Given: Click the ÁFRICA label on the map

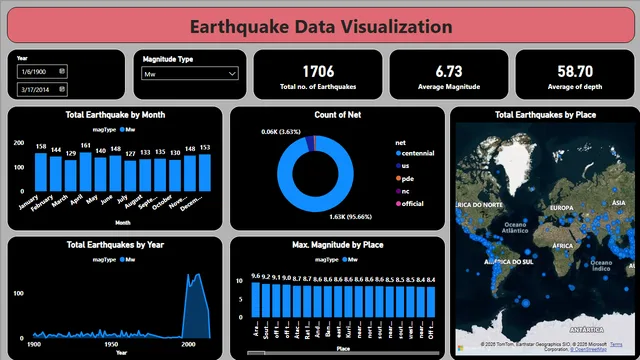Looking at the screenshot, I should pos(562,246).
